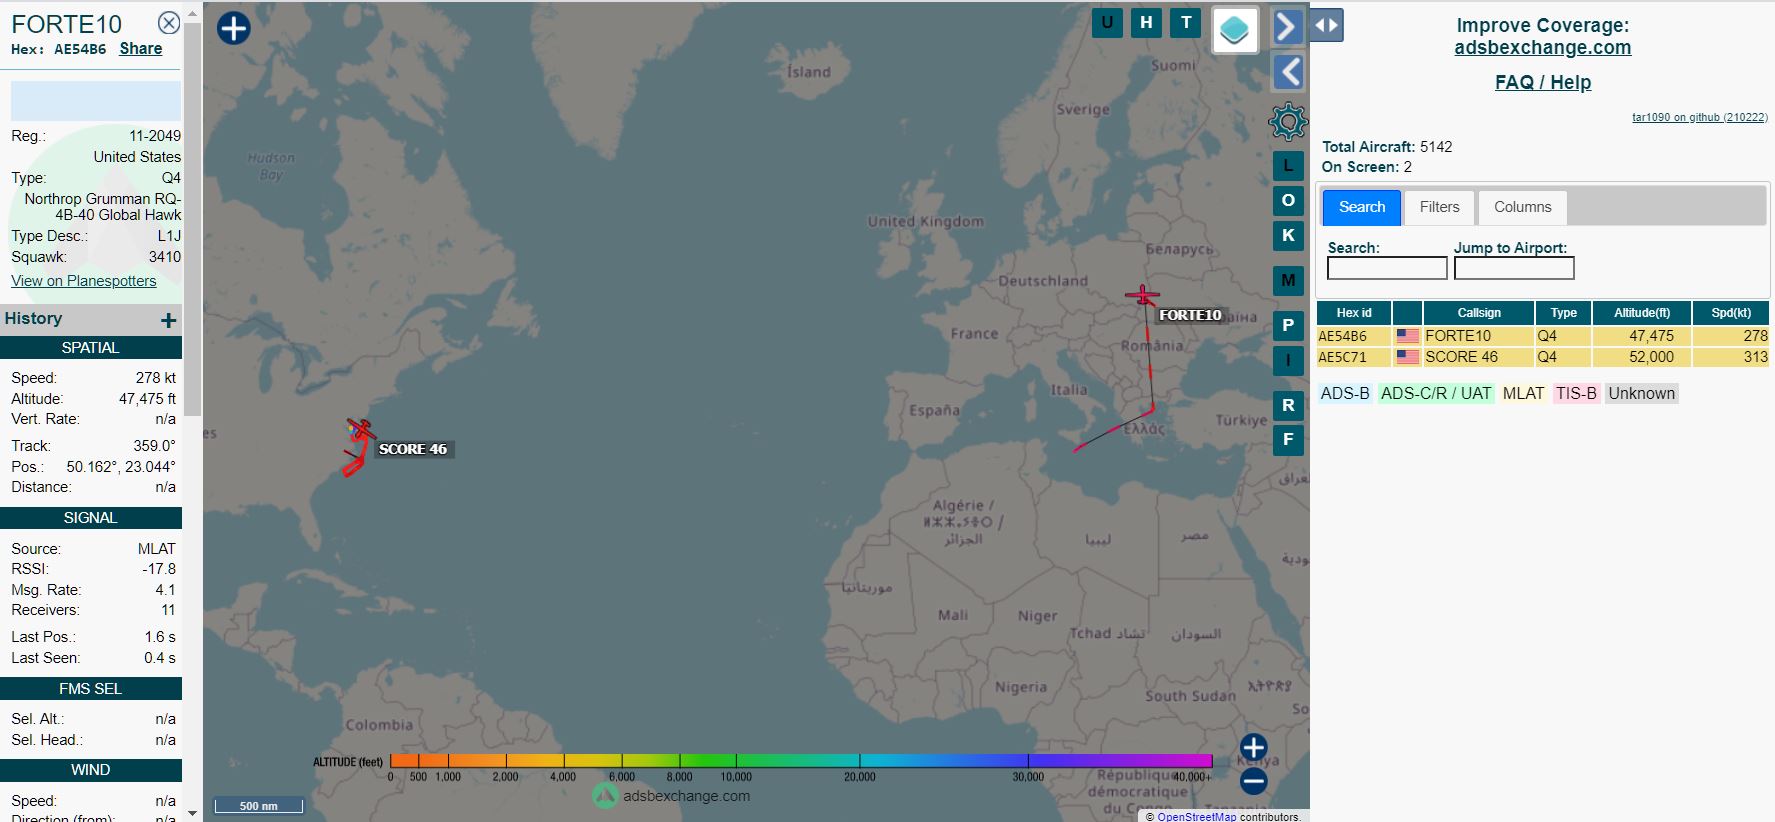
Task: Select the FORTE10 aircraft icon on map
Action: click(x=1142, y=295)
